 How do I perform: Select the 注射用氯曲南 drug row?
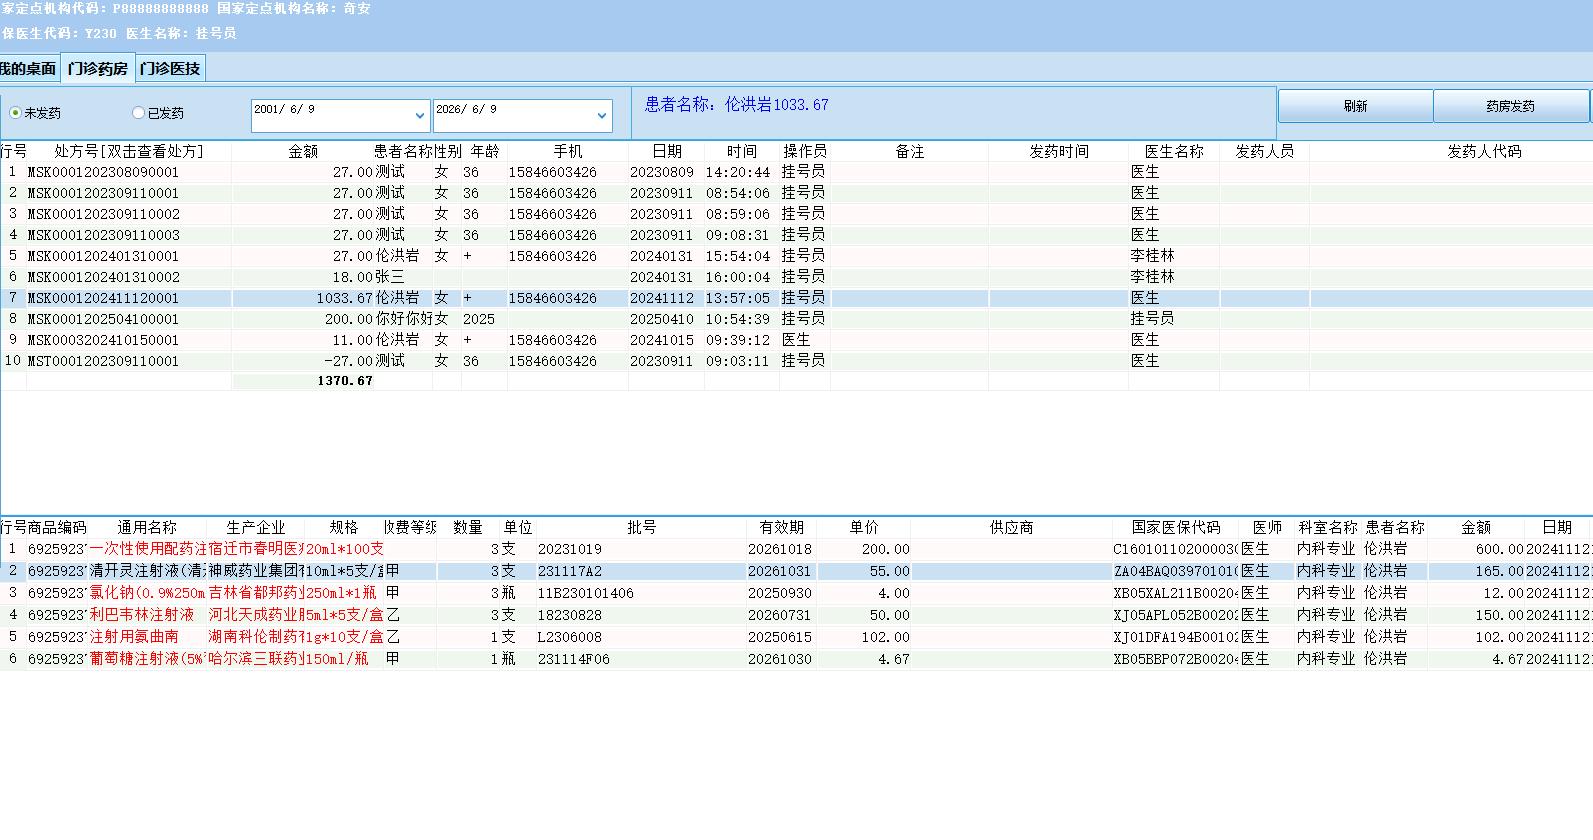click(x=796, y=637)
